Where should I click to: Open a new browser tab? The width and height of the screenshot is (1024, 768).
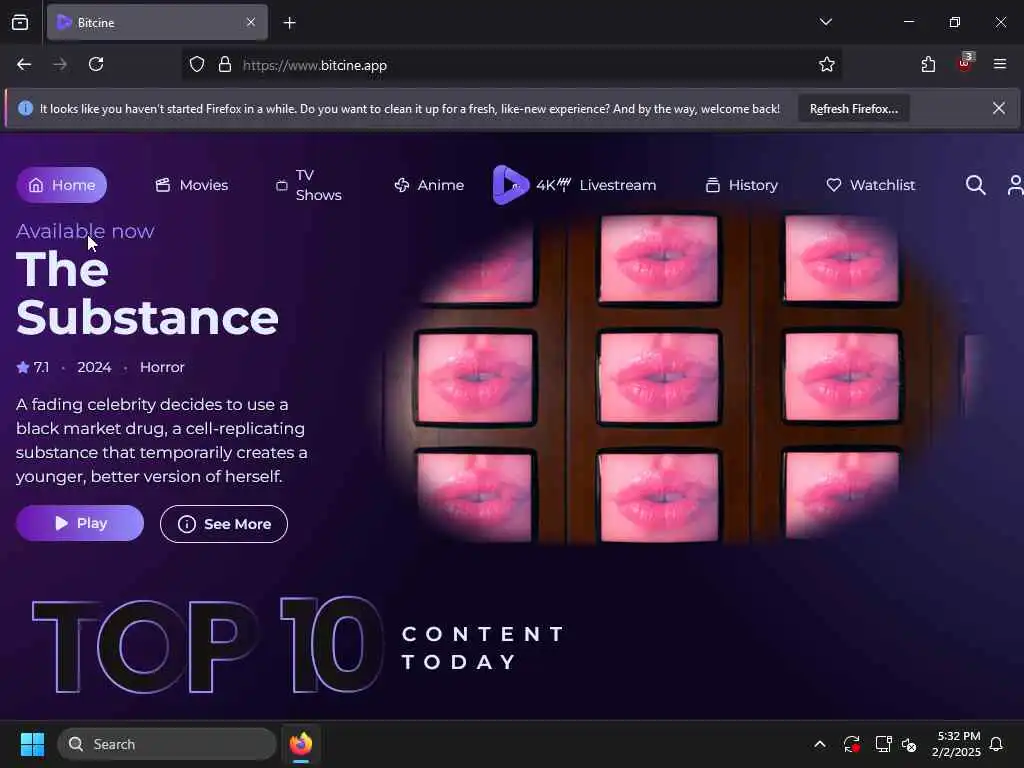289,23
